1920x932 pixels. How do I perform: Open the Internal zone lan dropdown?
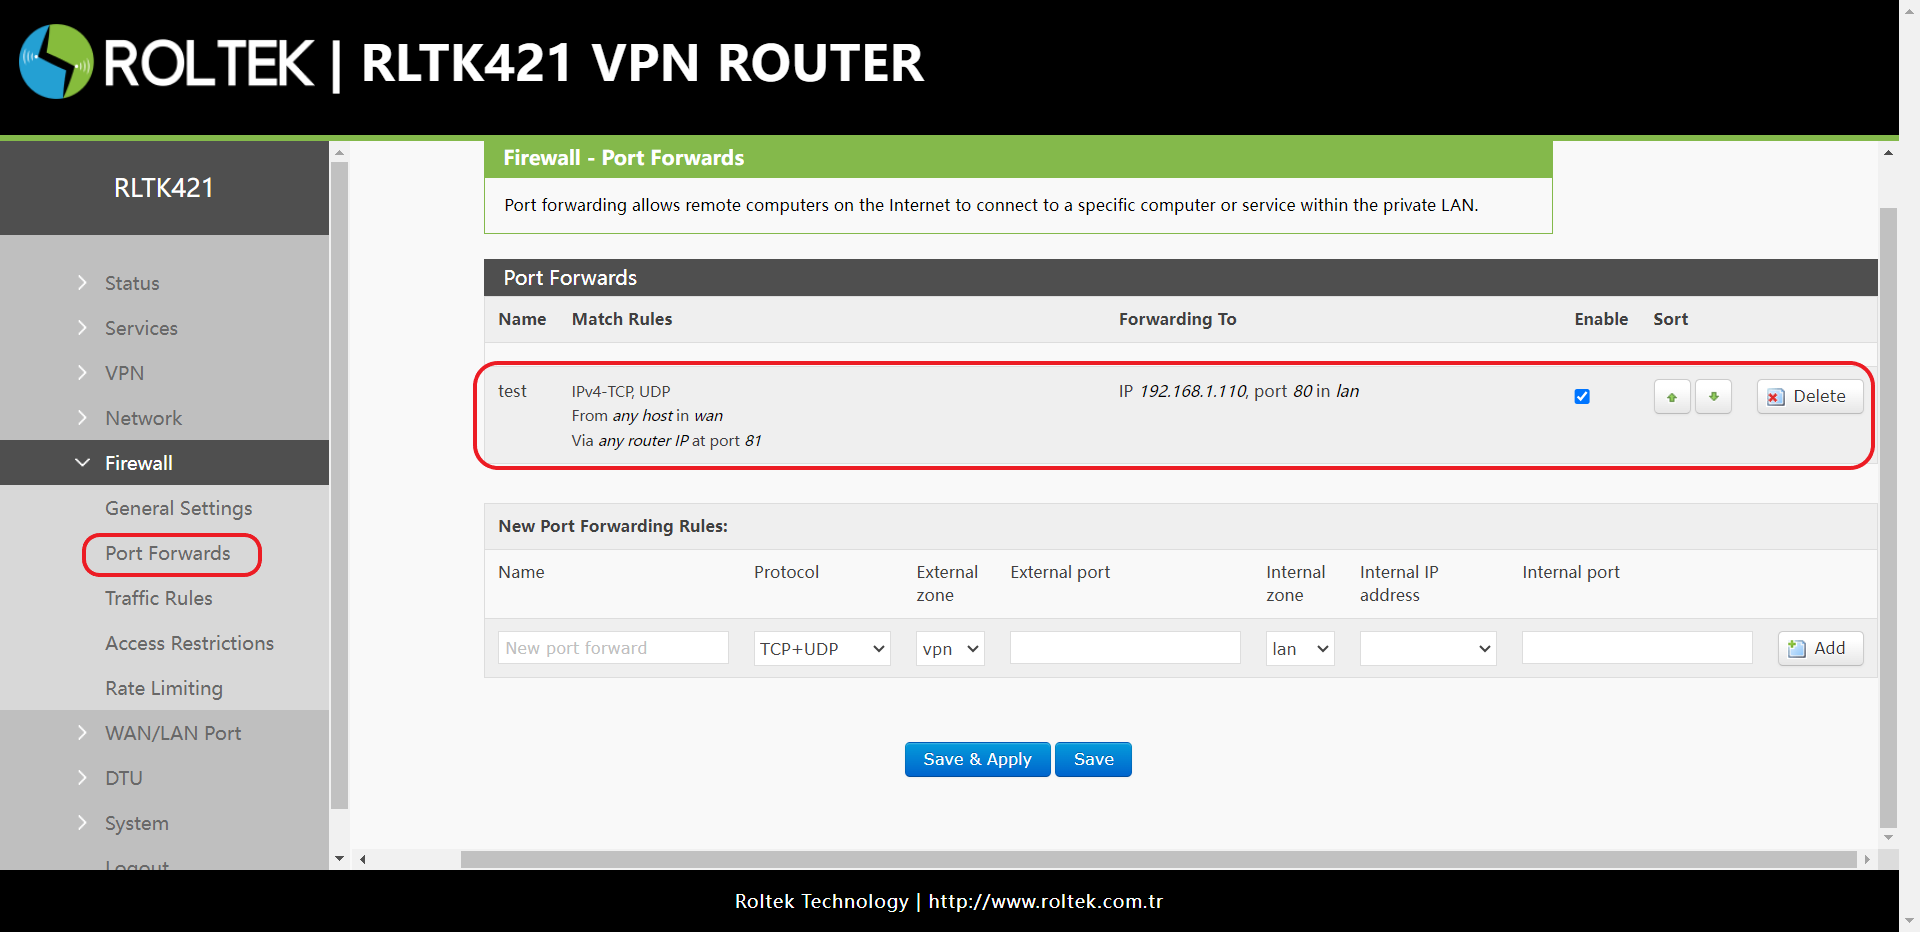tap(1299, 648)
